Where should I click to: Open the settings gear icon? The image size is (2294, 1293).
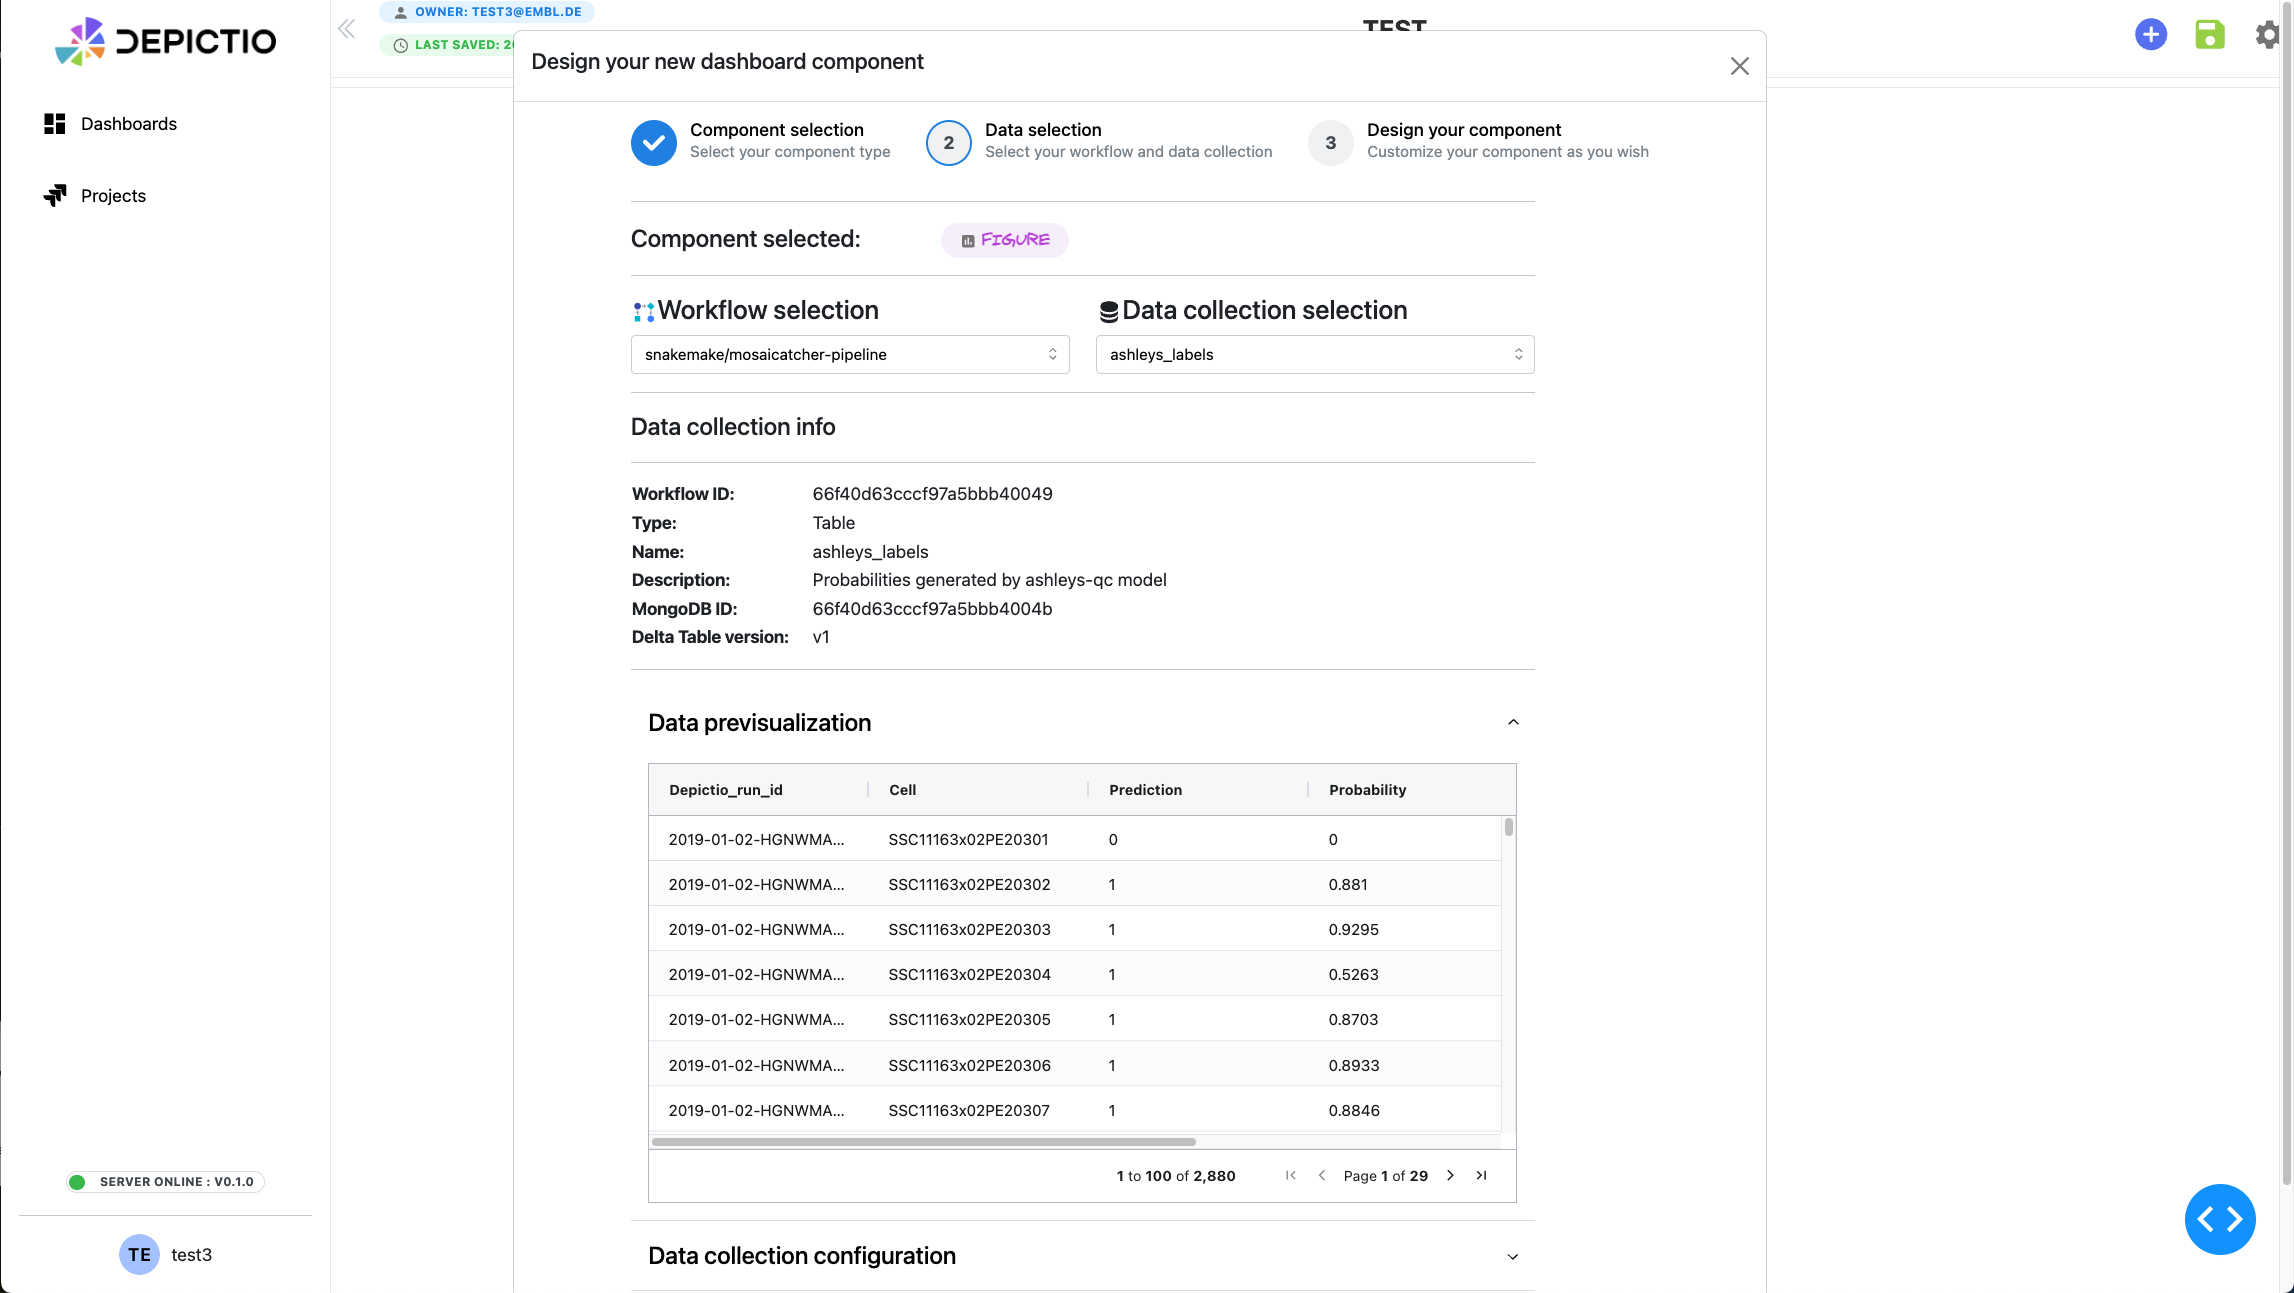click(x=2268, y=35)
